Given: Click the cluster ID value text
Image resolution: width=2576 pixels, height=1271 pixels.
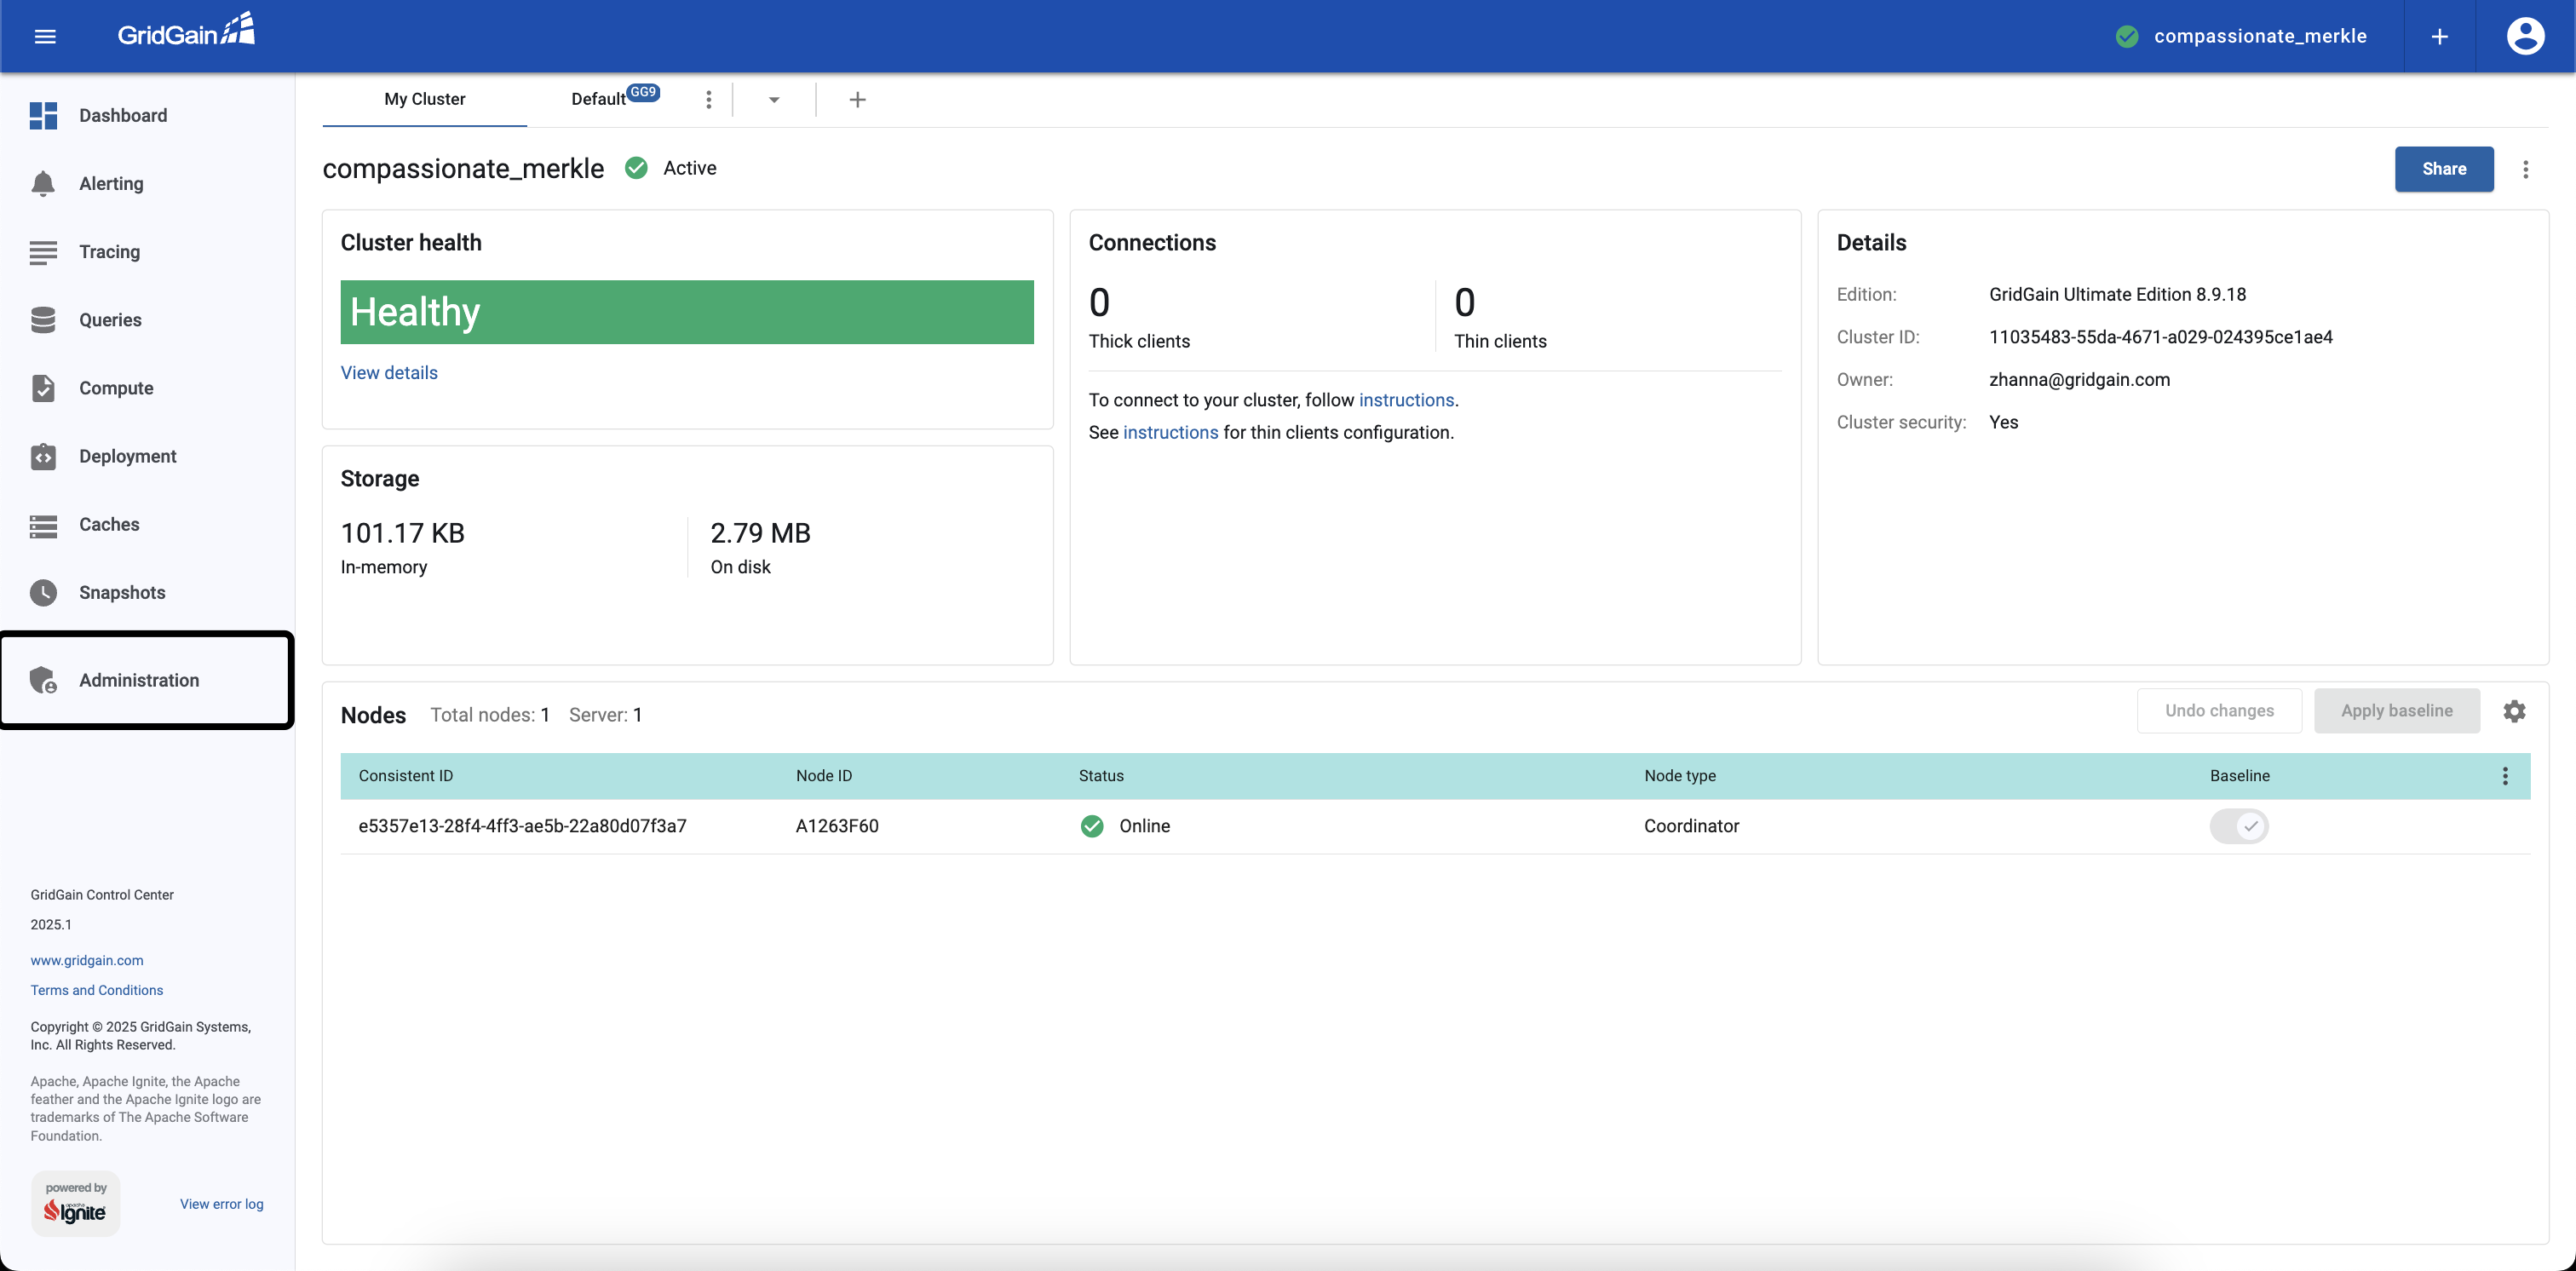Looking at the screenshot, I should coord(2160,337).
